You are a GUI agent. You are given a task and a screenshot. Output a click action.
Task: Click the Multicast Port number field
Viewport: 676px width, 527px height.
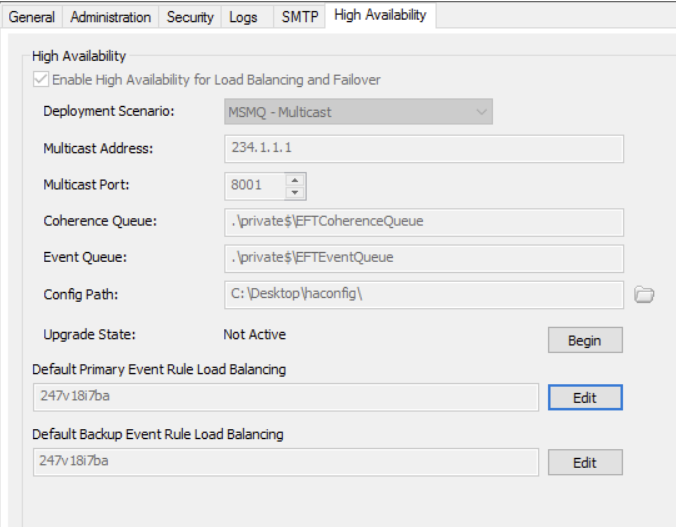click(255, 186)
